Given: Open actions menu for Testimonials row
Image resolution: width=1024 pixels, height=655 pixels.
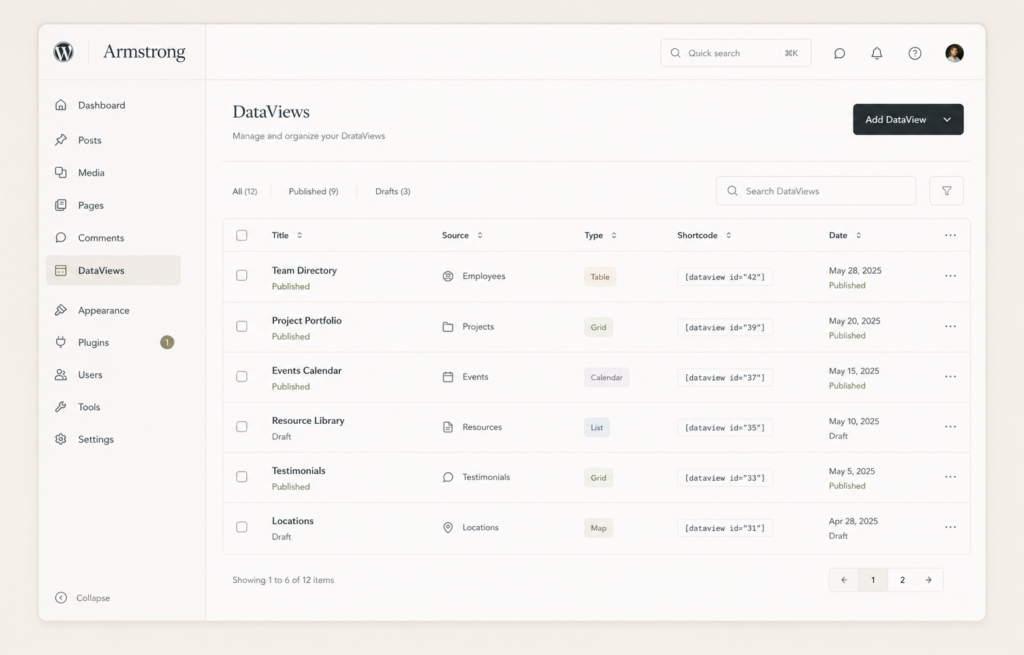Looking at the screenshot, I should click(x=950, y=477).
